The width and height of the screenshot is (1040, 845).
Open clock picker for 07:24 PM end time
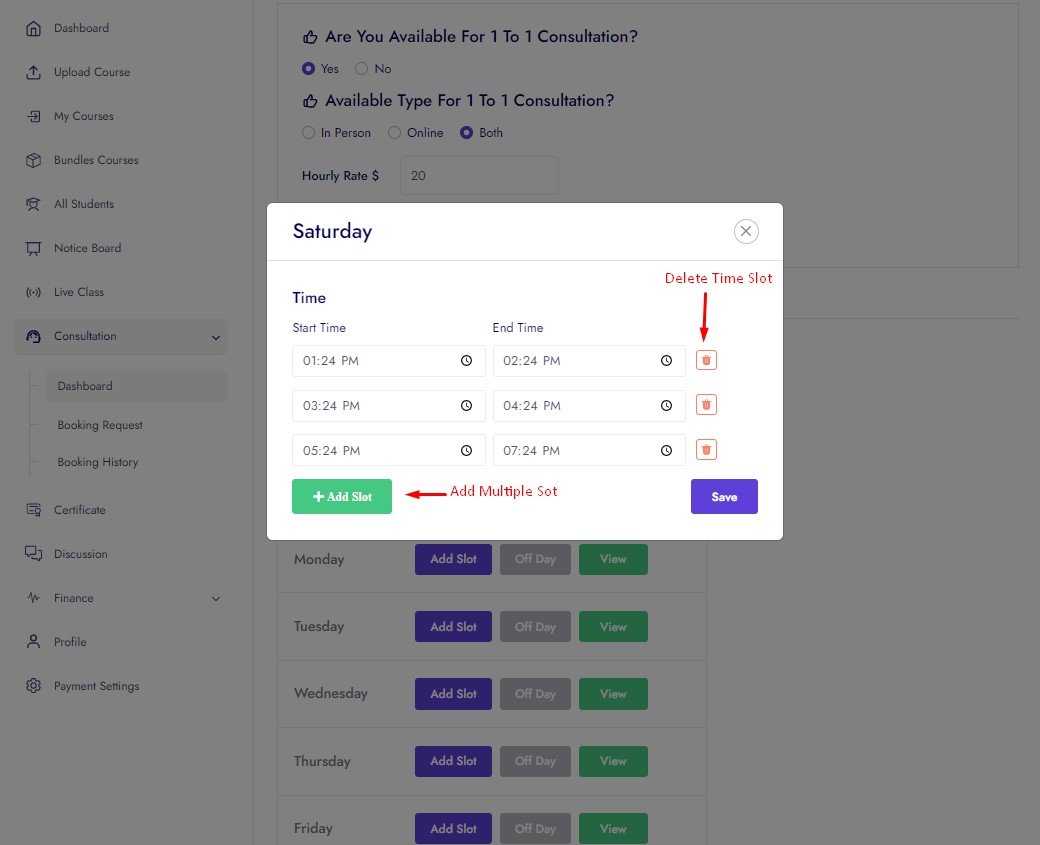coord(666,451)
